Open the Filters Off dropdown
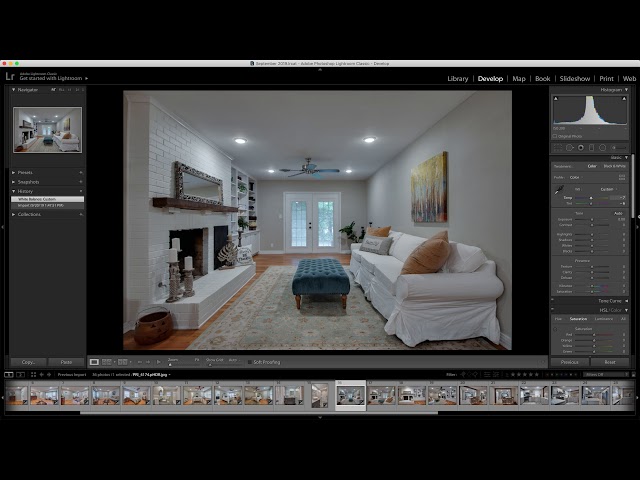Viewport: 640px width, 480px height. (x=606, y=375)
